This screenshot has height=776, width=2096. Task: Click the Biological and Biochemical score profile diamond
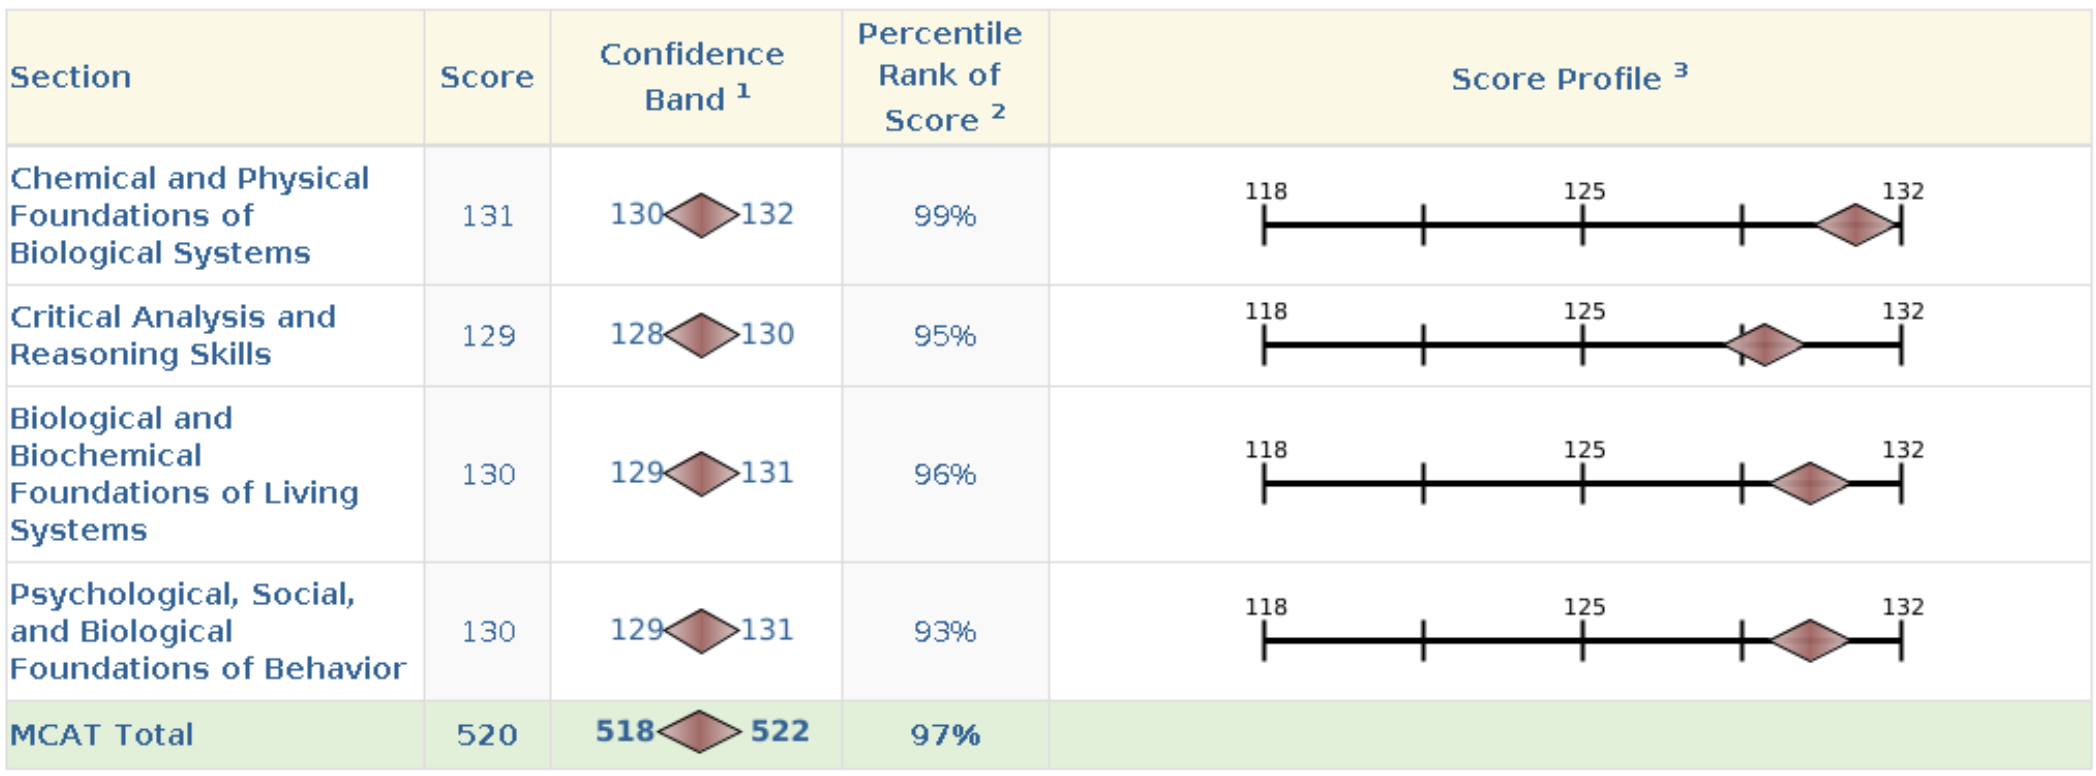(x=1810, y=484)
